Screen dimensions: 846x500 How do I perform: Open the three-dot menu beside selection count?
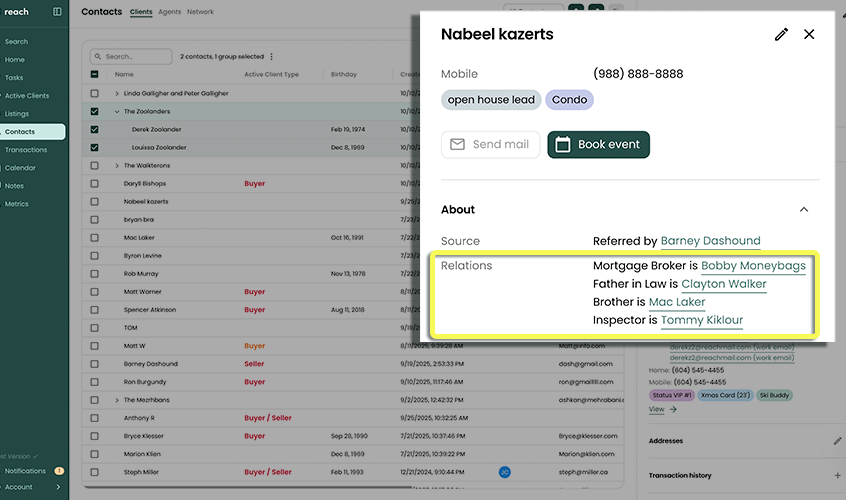pyautogui.click(x=271, y=57)
